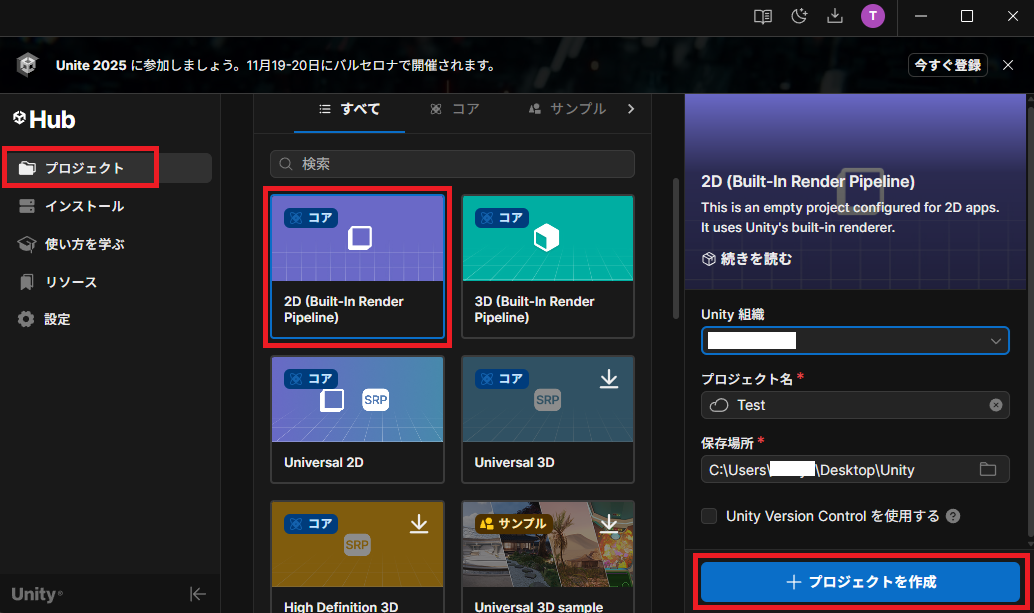
Task: Select the Universal 3D template card
Action: (548, 419)
